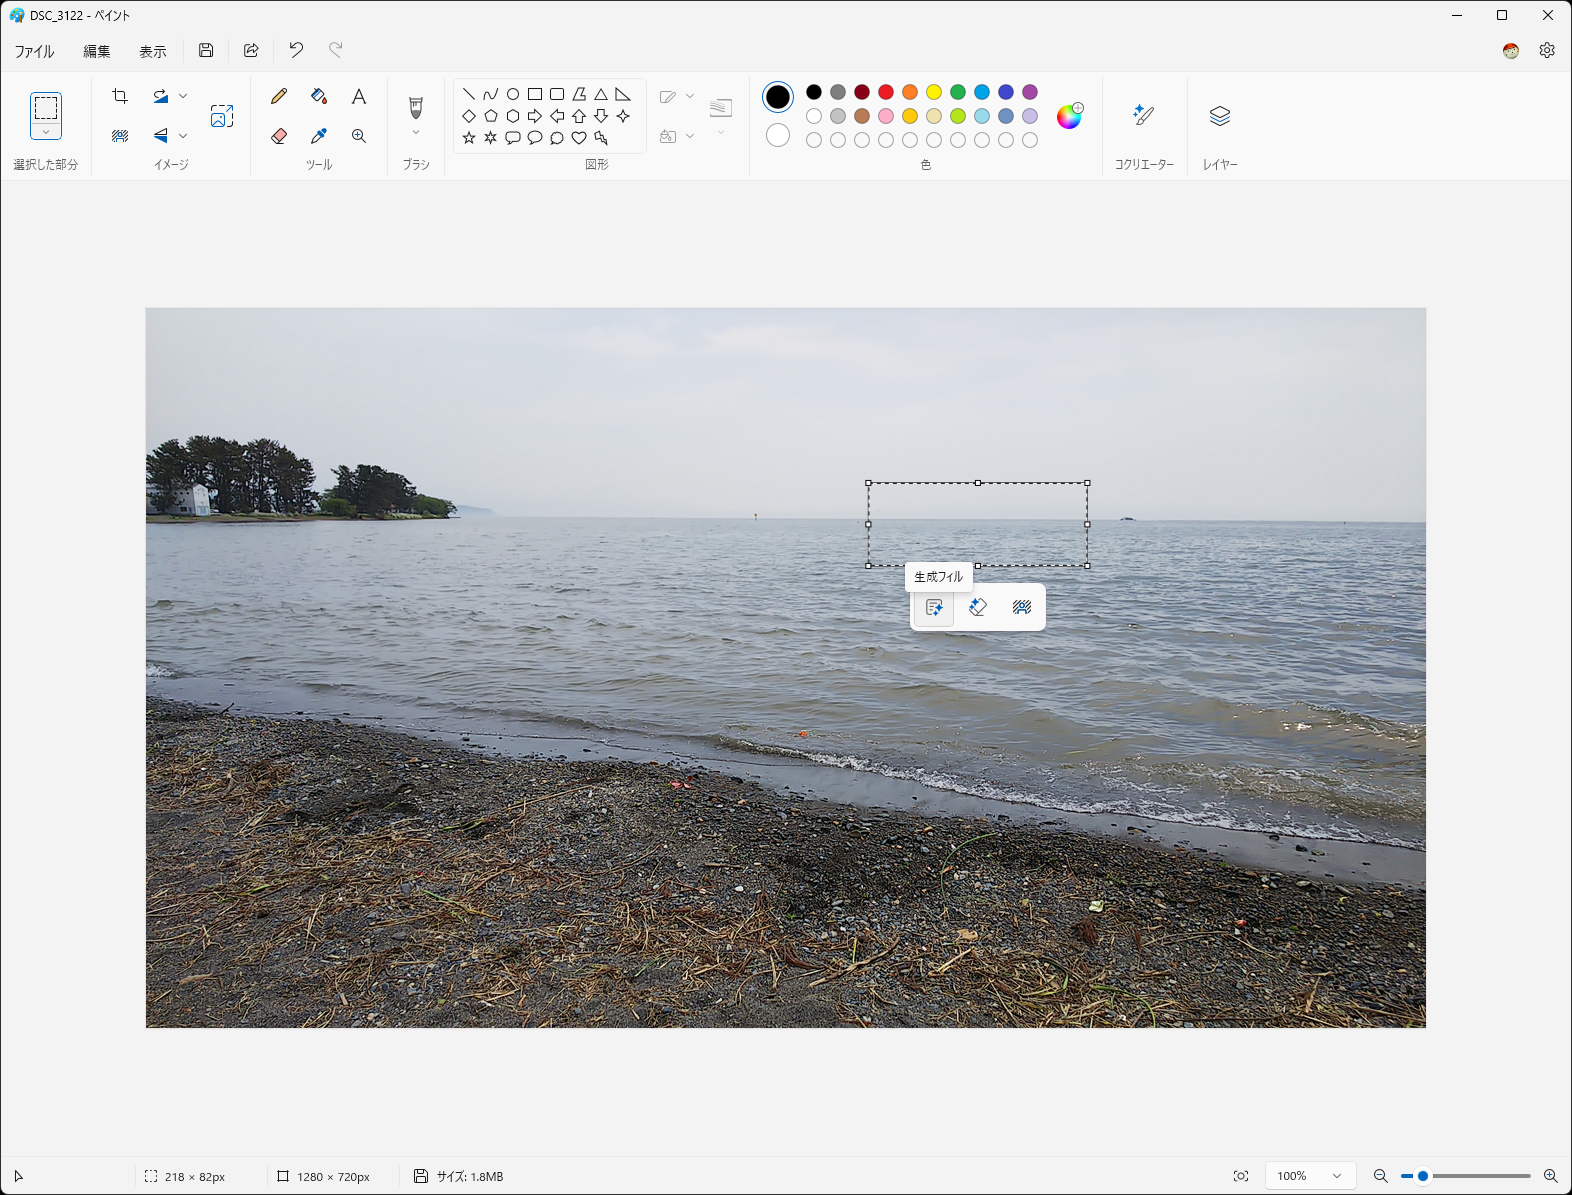The image size is (1572, 1195).
Task: Choose the heart shape
Action: pos(579,138)
